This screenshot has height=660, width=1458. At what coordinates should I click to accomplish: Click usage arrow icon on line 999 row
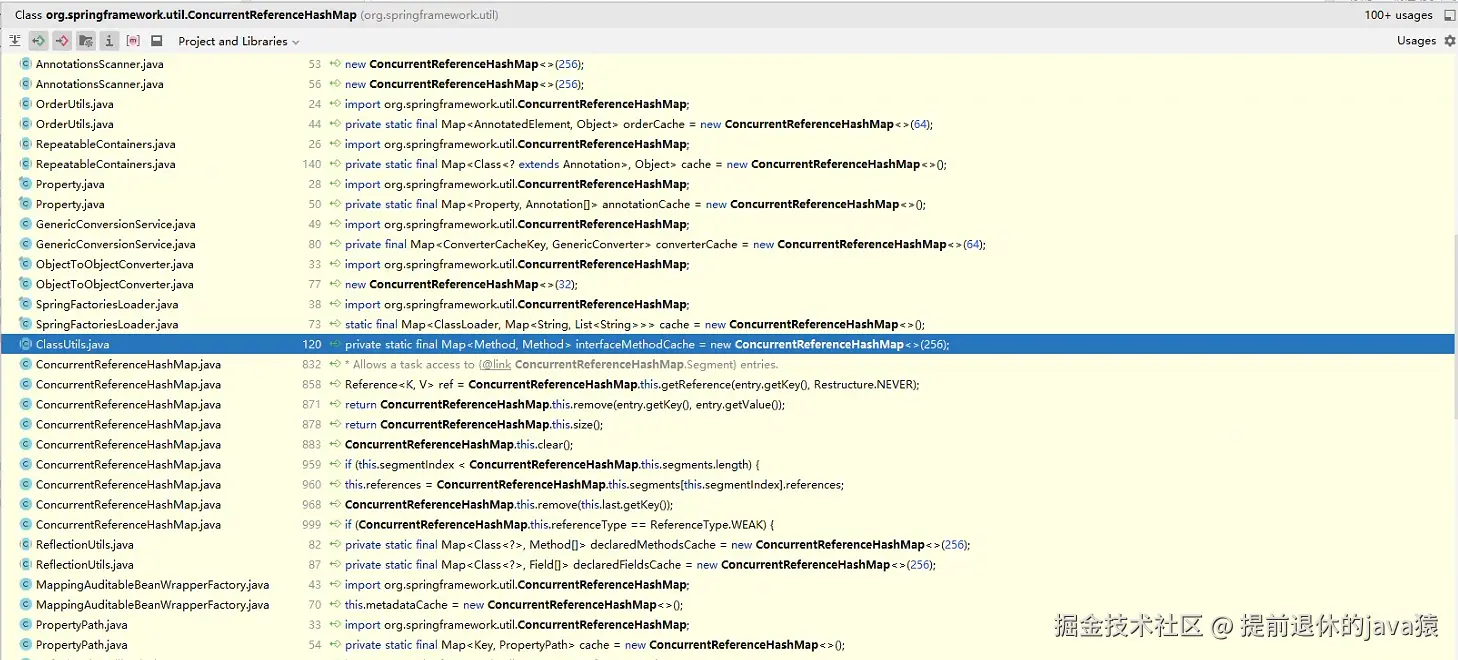point(335,524)
